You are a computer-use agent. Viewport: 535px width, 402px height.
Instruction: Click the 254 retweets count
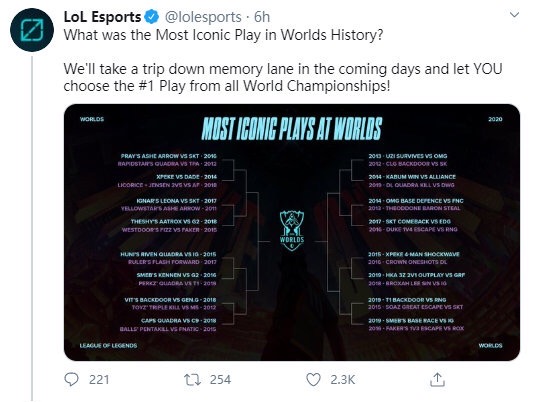(220, 379)
